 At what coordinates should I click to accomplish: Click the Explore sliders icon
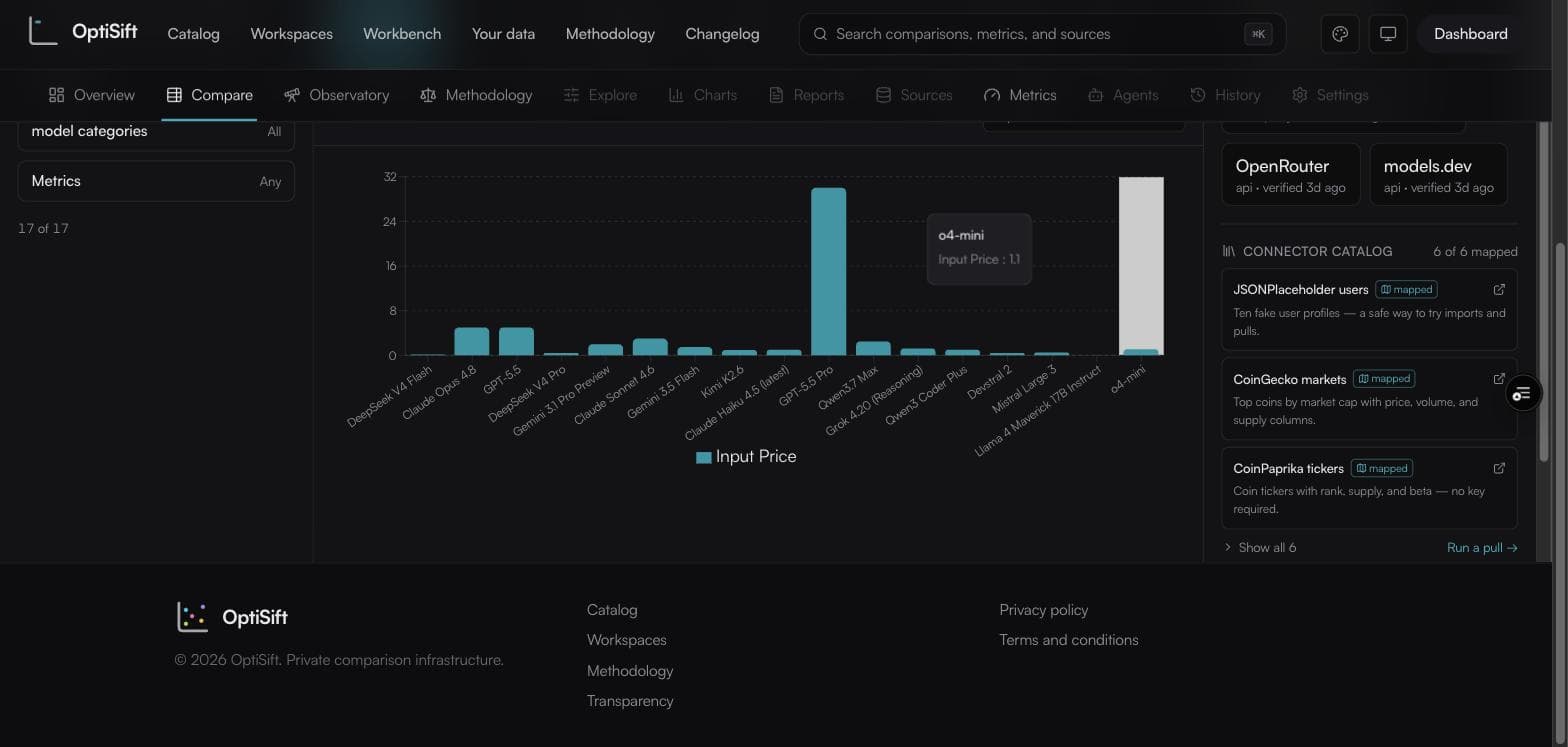pos(572,95)
